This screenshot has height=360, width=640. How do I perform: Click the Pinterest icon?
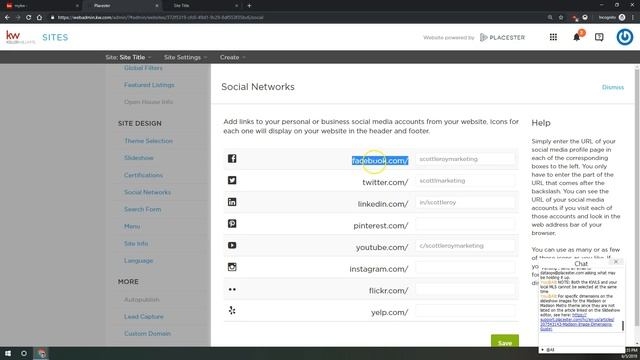(232, 223)
